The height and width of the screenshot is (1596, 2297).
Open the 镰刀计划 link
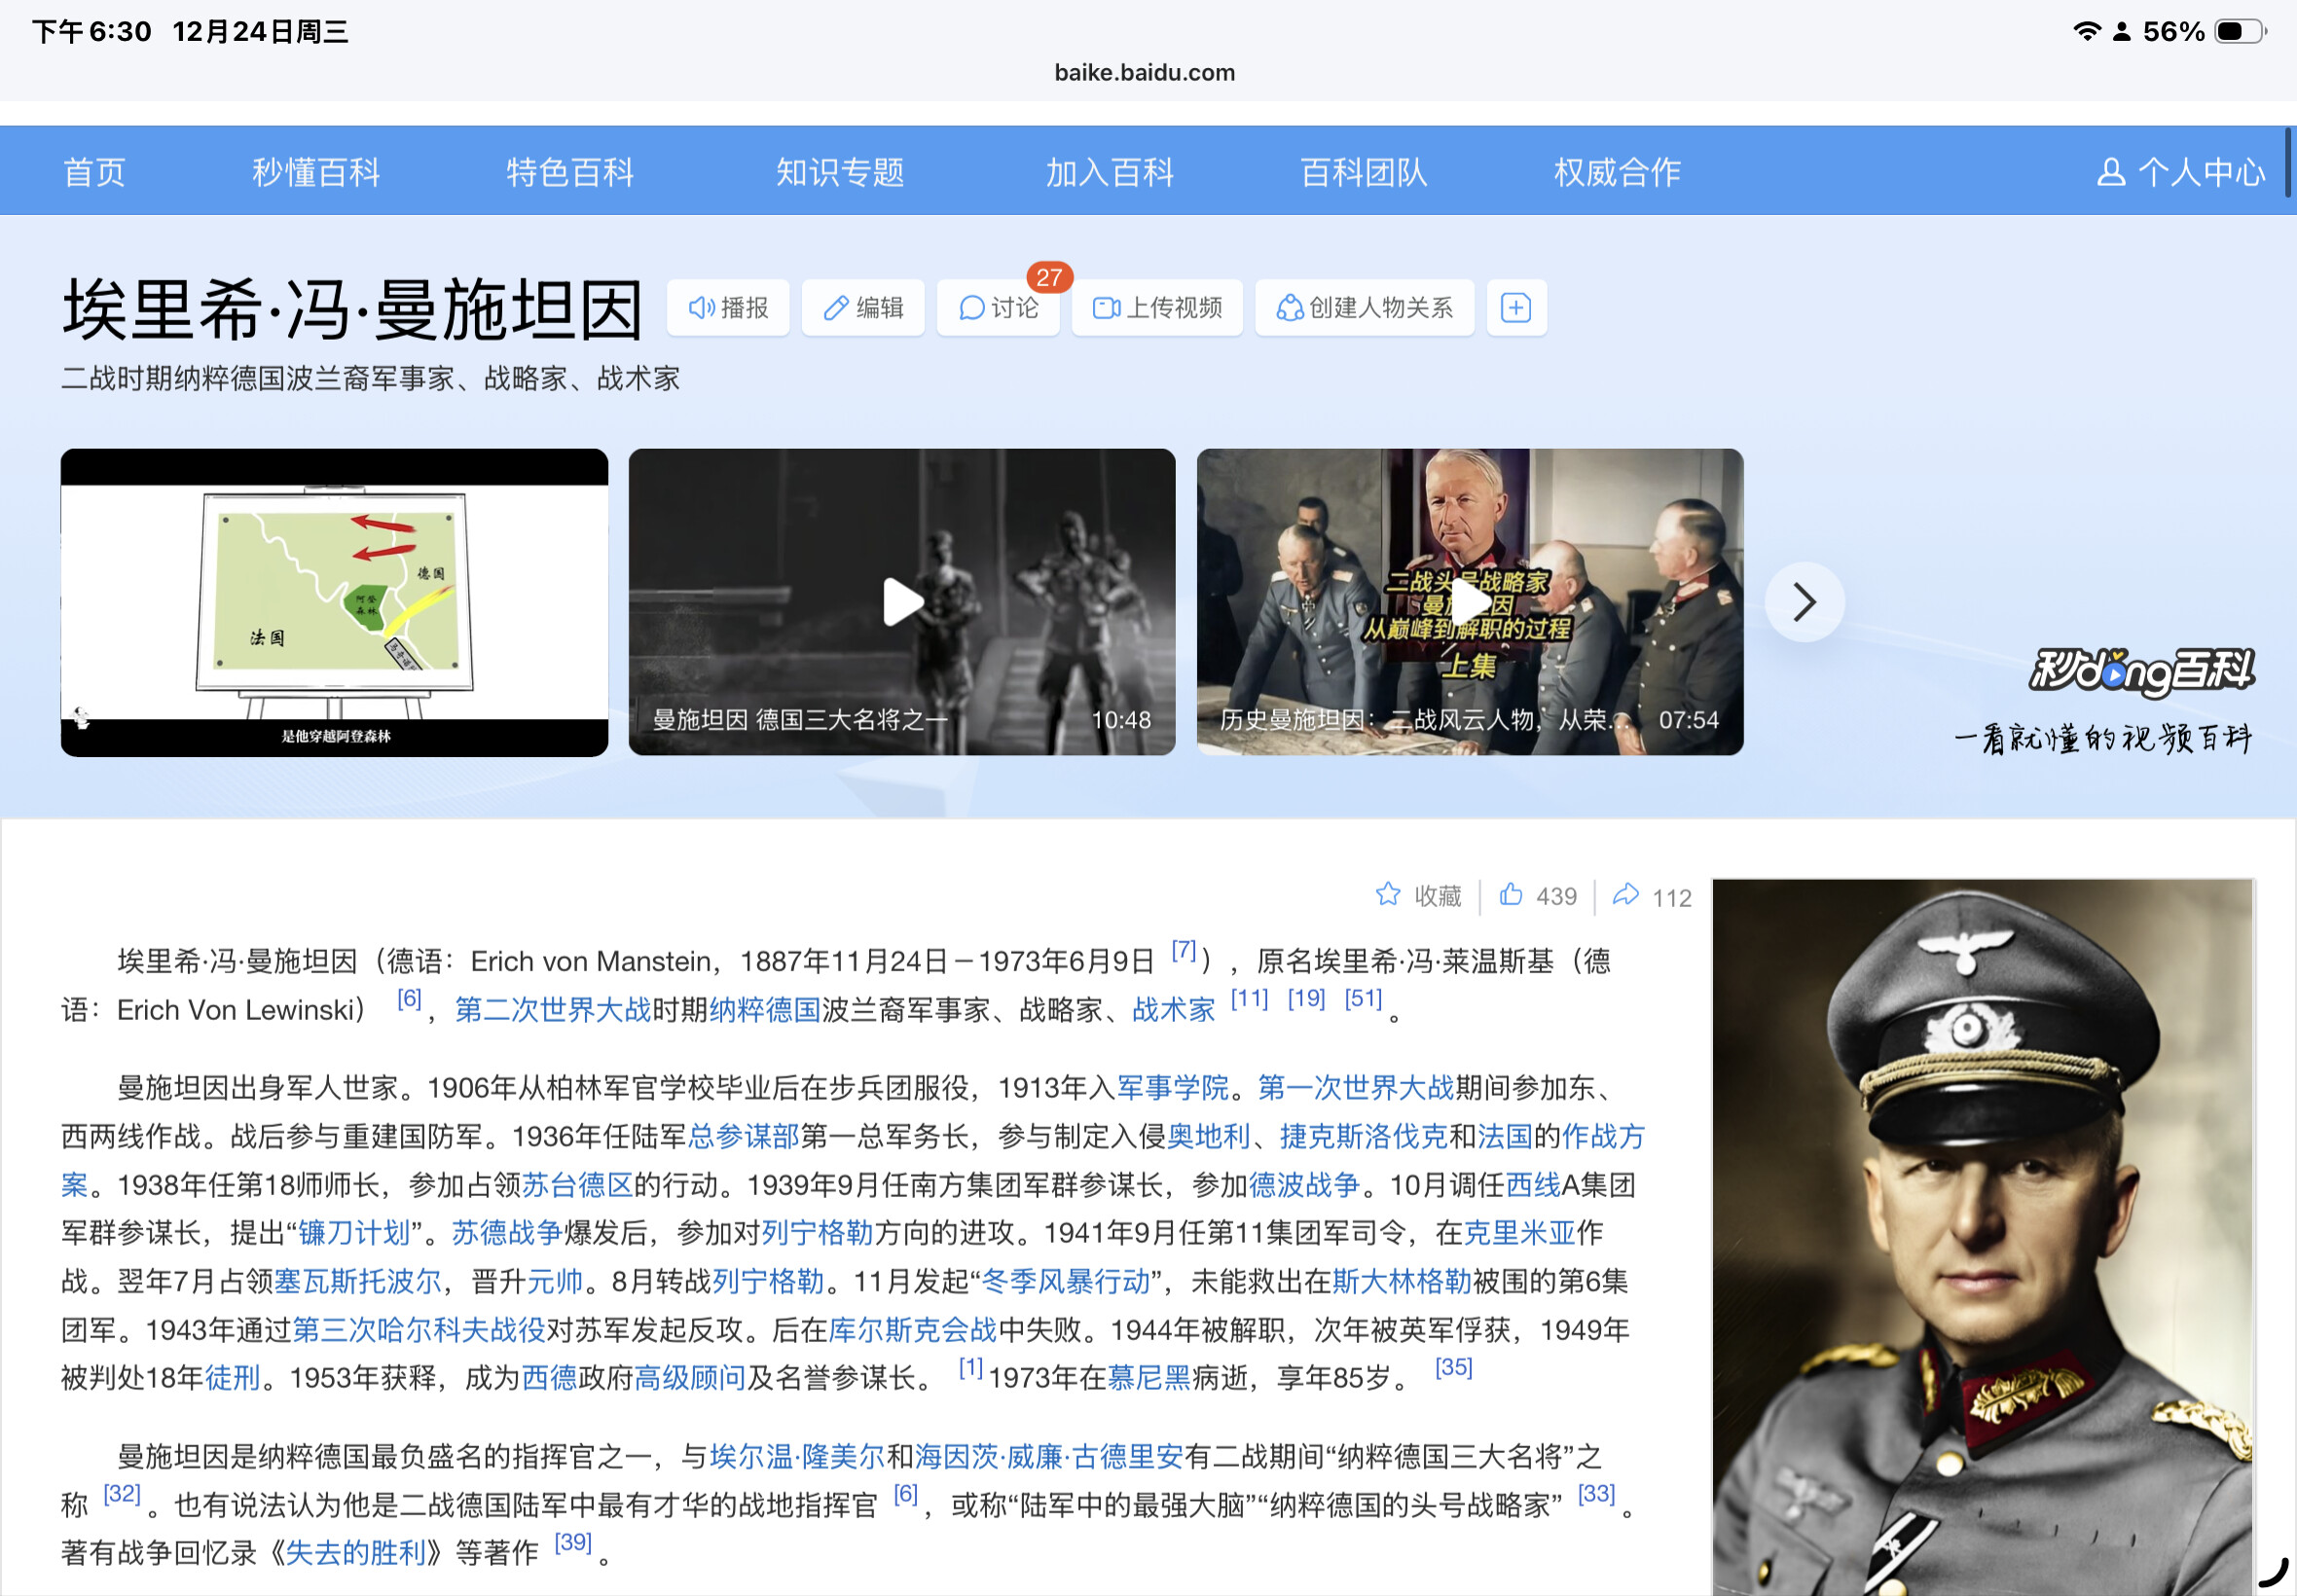(x=354, y=1233)
